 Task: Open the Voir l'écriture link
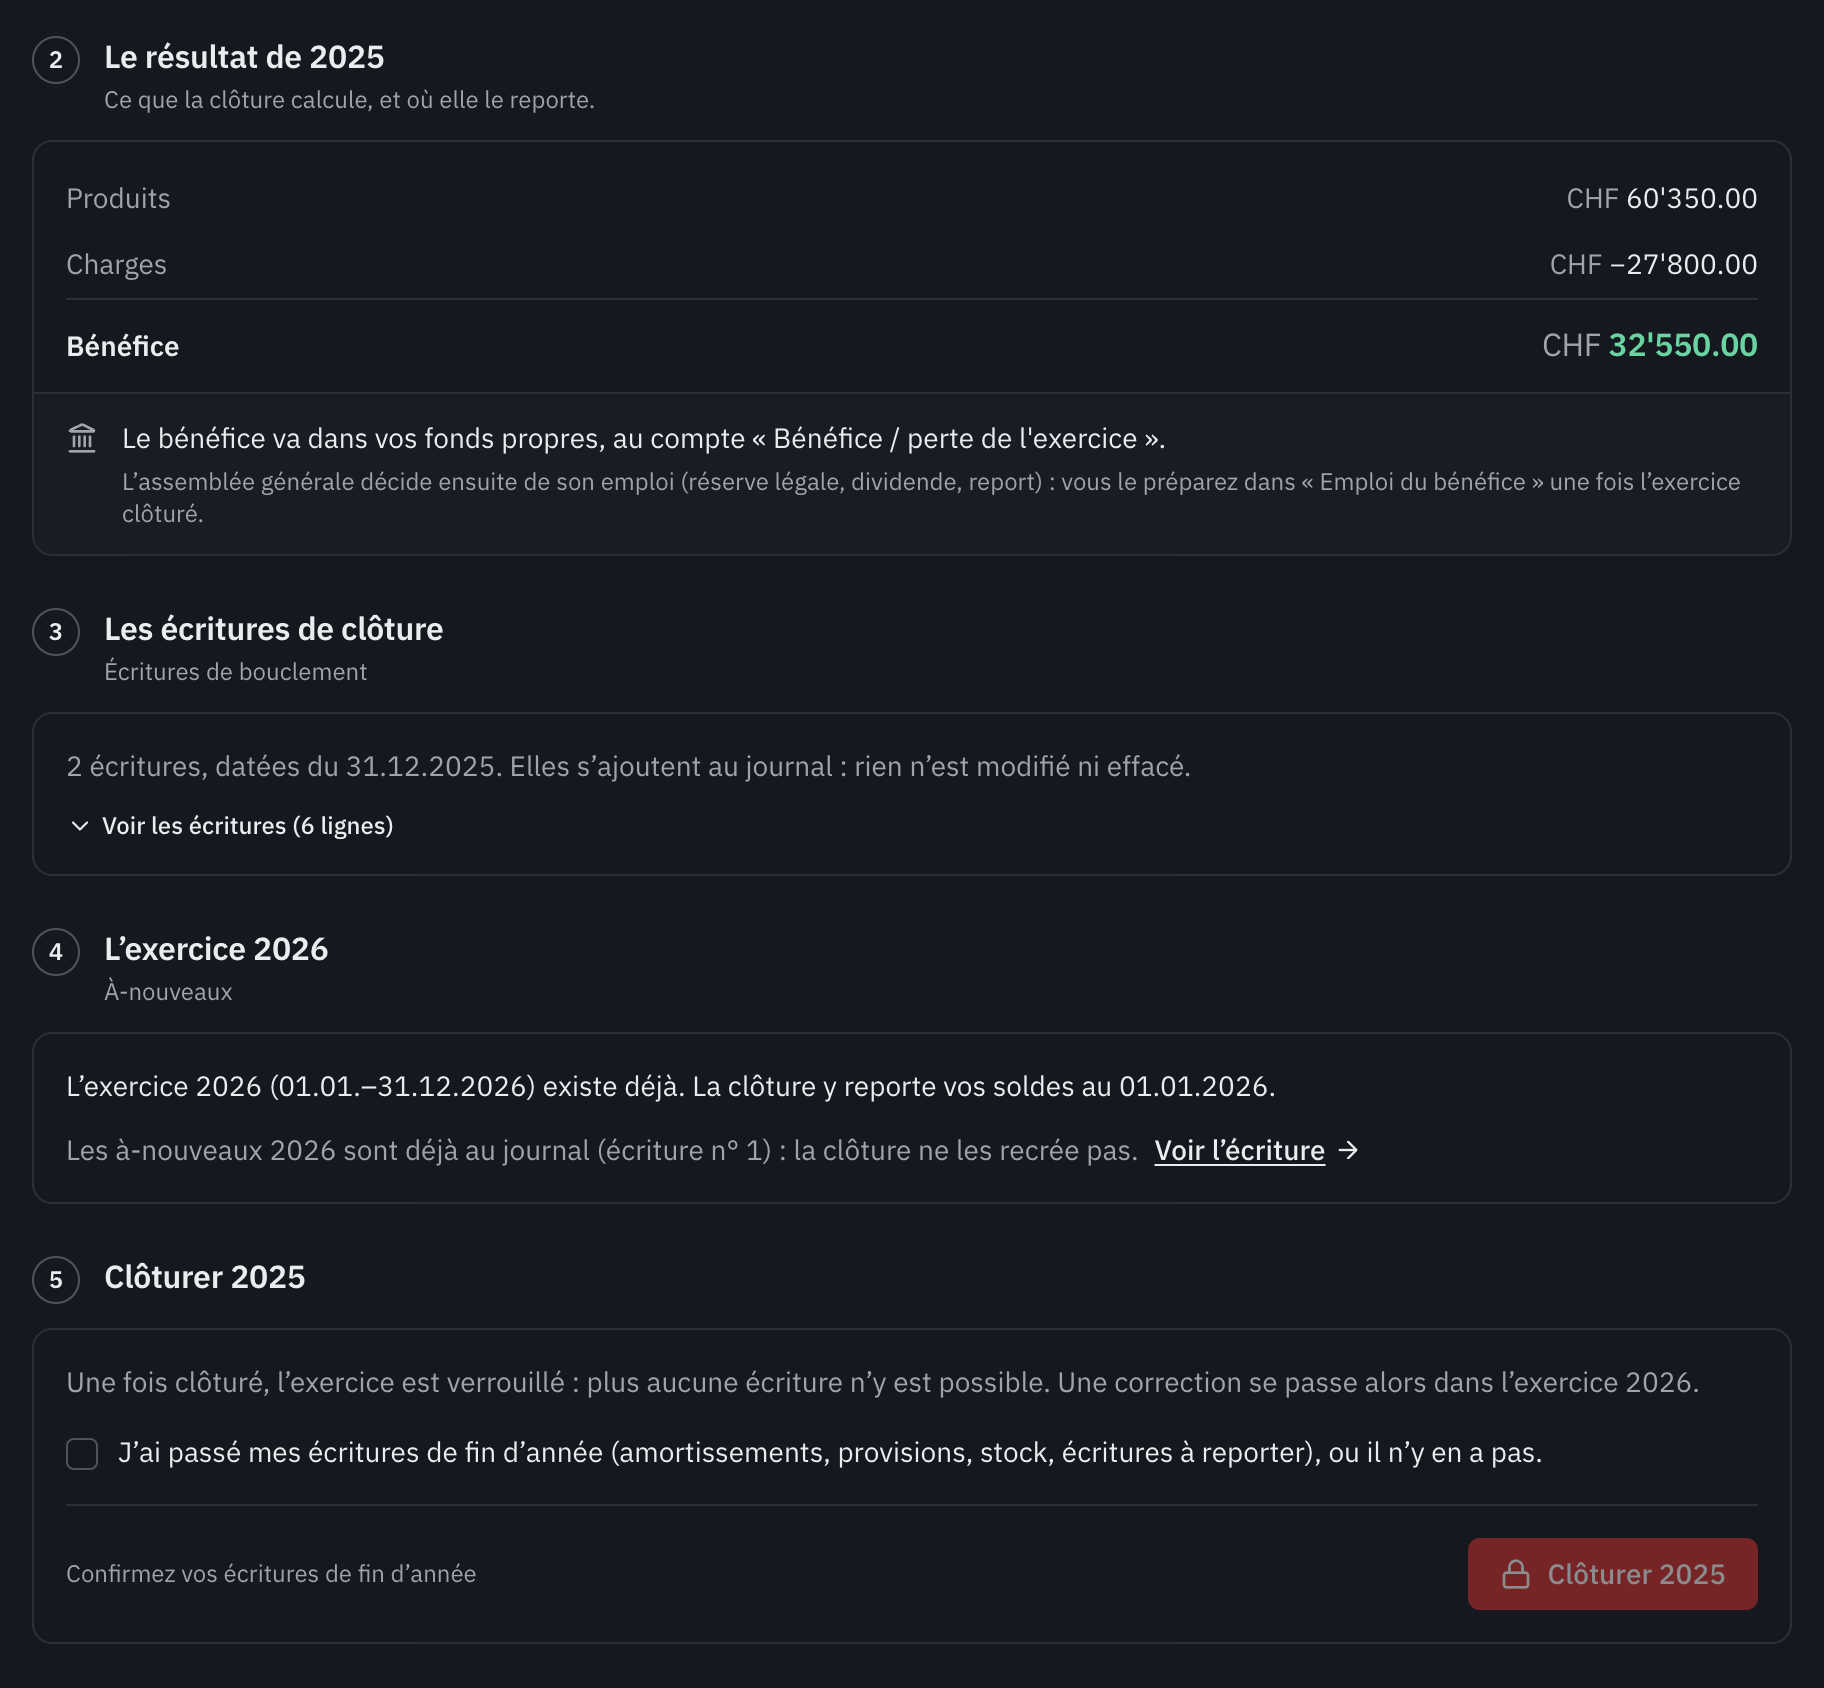[x=1239, y=1150]
